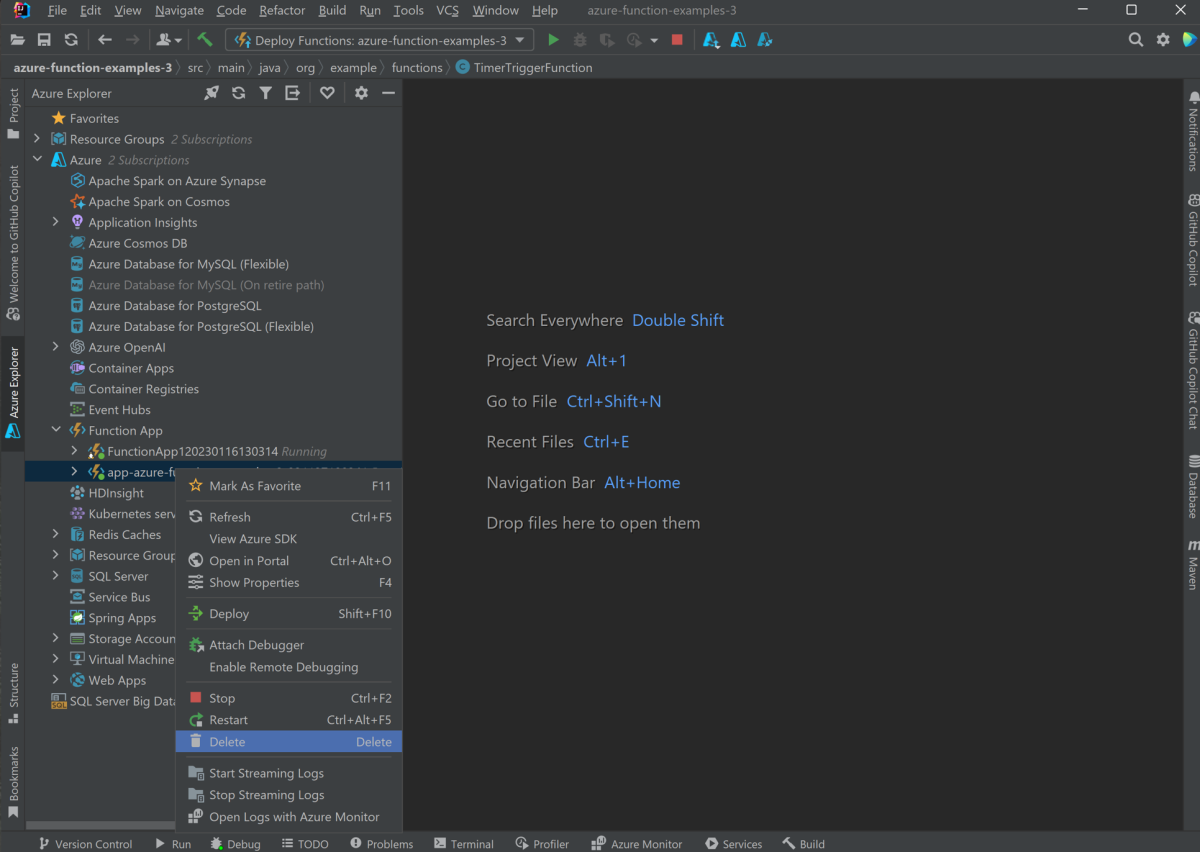1200x852 pixels.
Task: Select the Azure Explorer refresh icon
Action: (238, 92)
